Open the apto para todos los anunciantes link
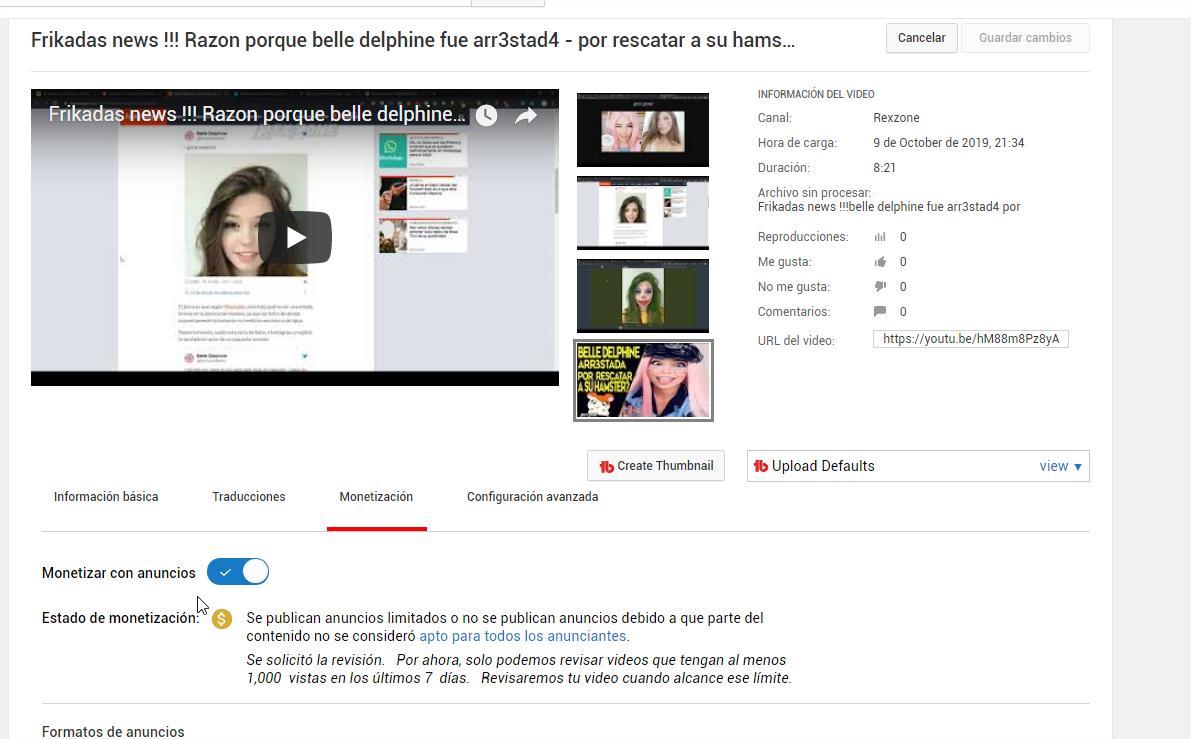This screenshot has width=1191, height=739. point(523,636)
